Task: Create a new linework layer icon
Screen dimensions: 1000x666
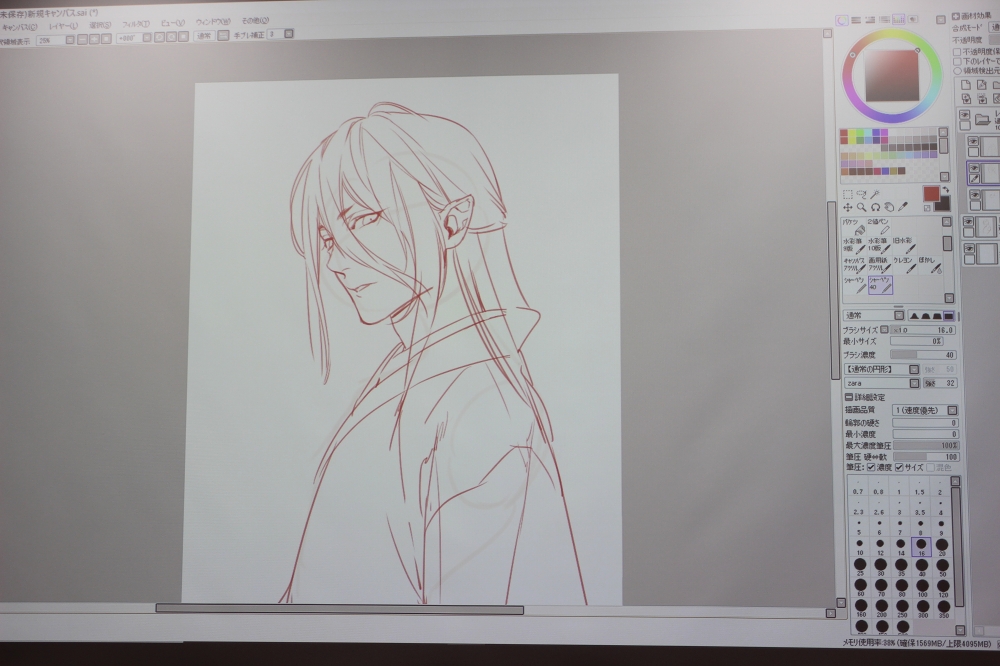Action: 982,85
